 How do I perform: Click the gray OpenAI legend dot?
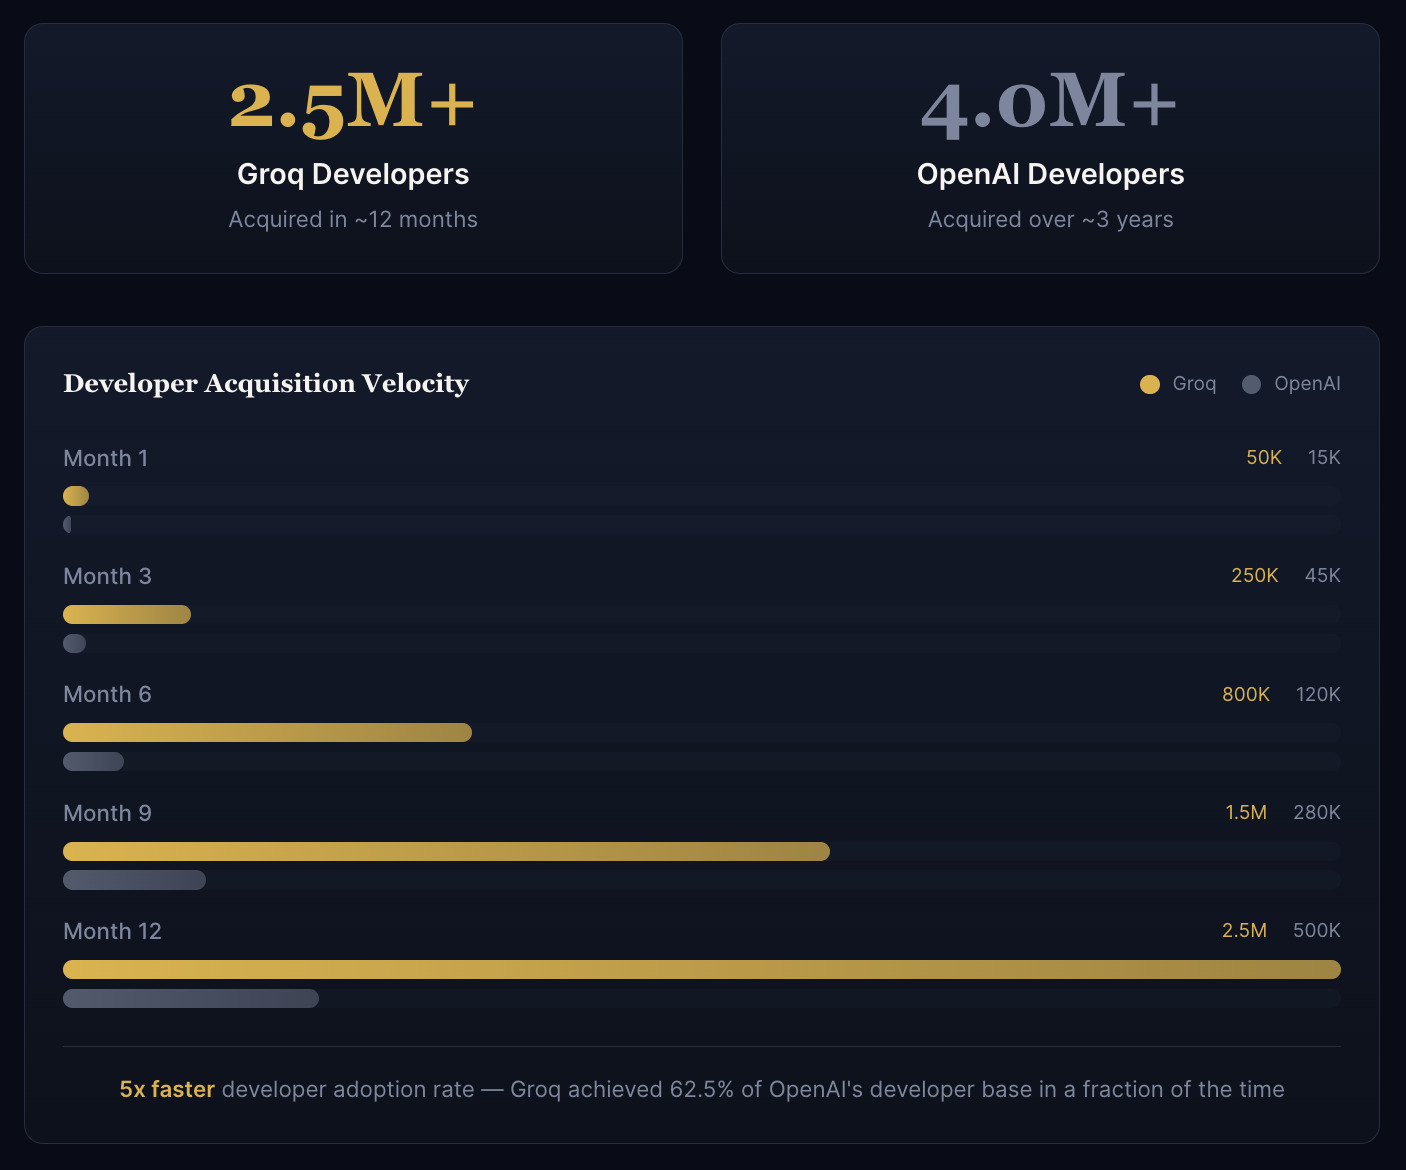click(x=1251, y=384)
